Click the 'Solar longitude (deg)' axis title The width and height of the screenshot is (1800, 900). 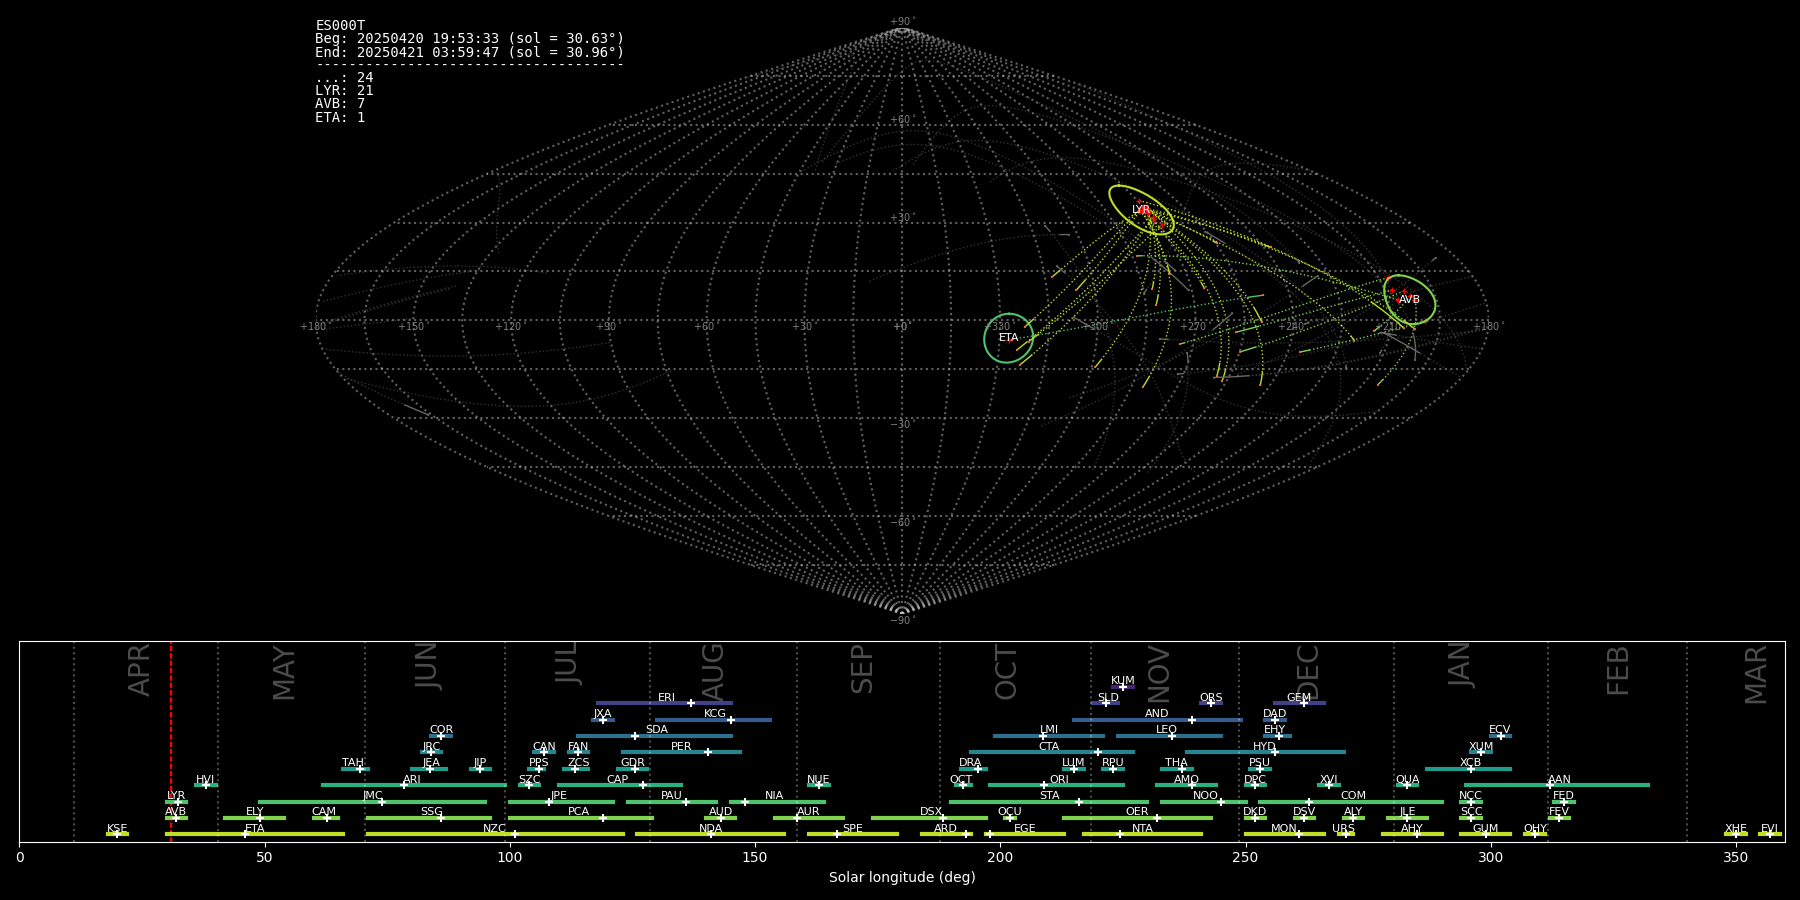902,878
